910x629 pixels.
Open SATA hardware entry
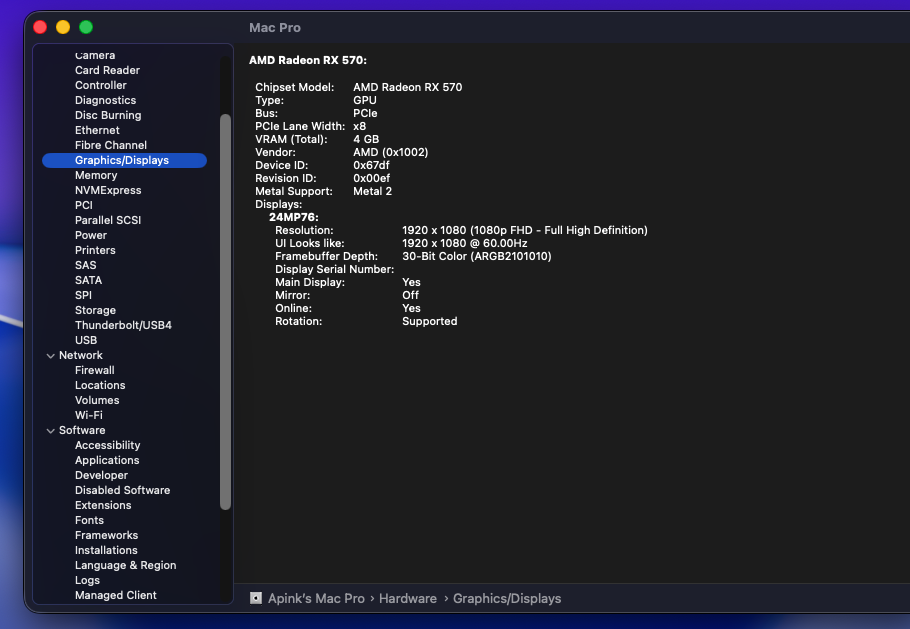[88, 280]
